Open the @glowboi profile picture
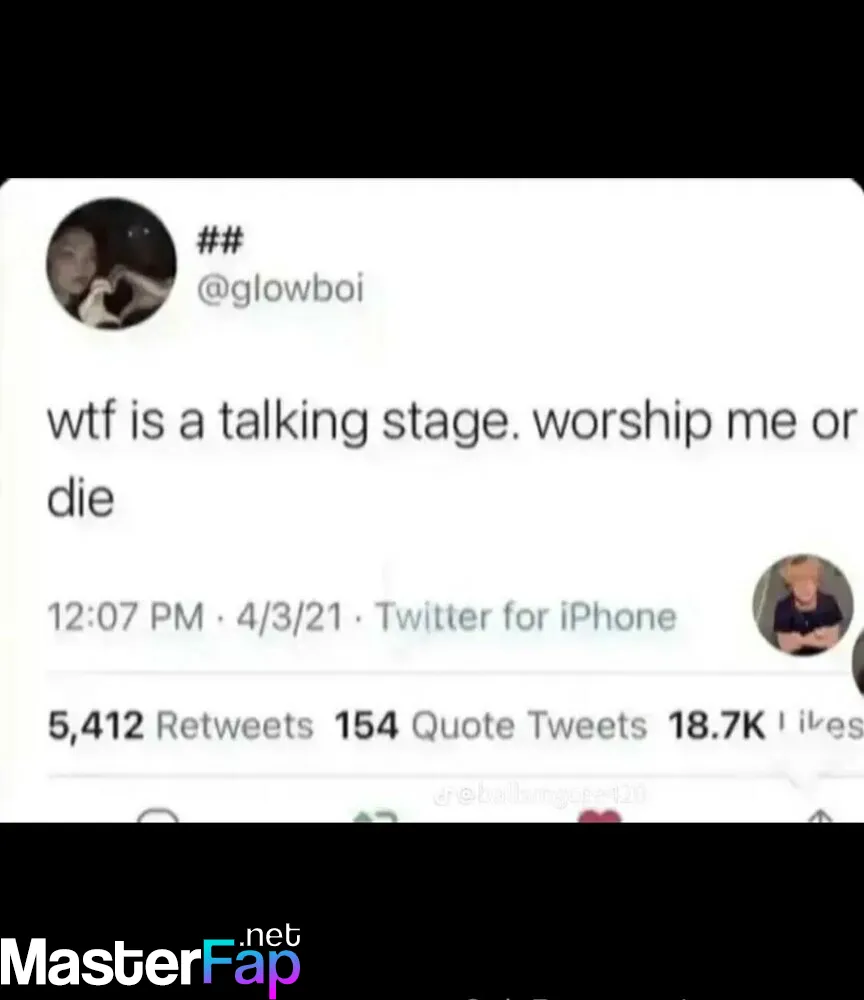This screenshot has height=1000, width=864. pos(111,264)
